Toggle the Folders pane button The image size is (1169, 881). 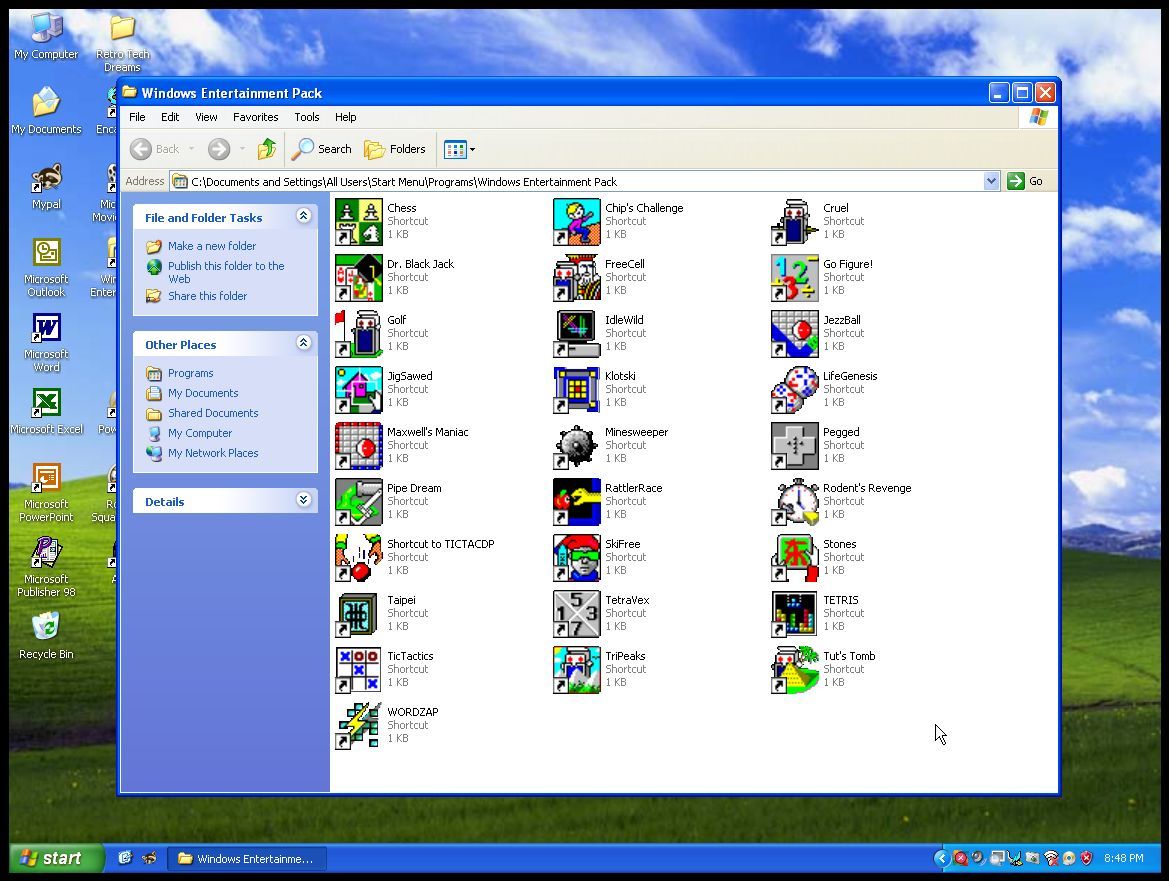pyautogui.click(x=395, y=149)
